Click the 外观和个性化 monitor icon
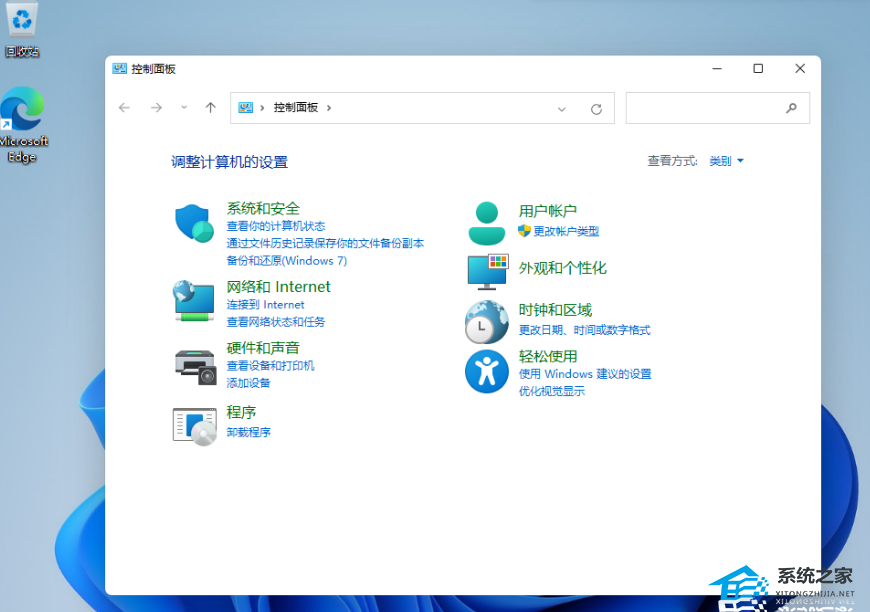This screenshot has height=612, width=870. pos(487,270)
